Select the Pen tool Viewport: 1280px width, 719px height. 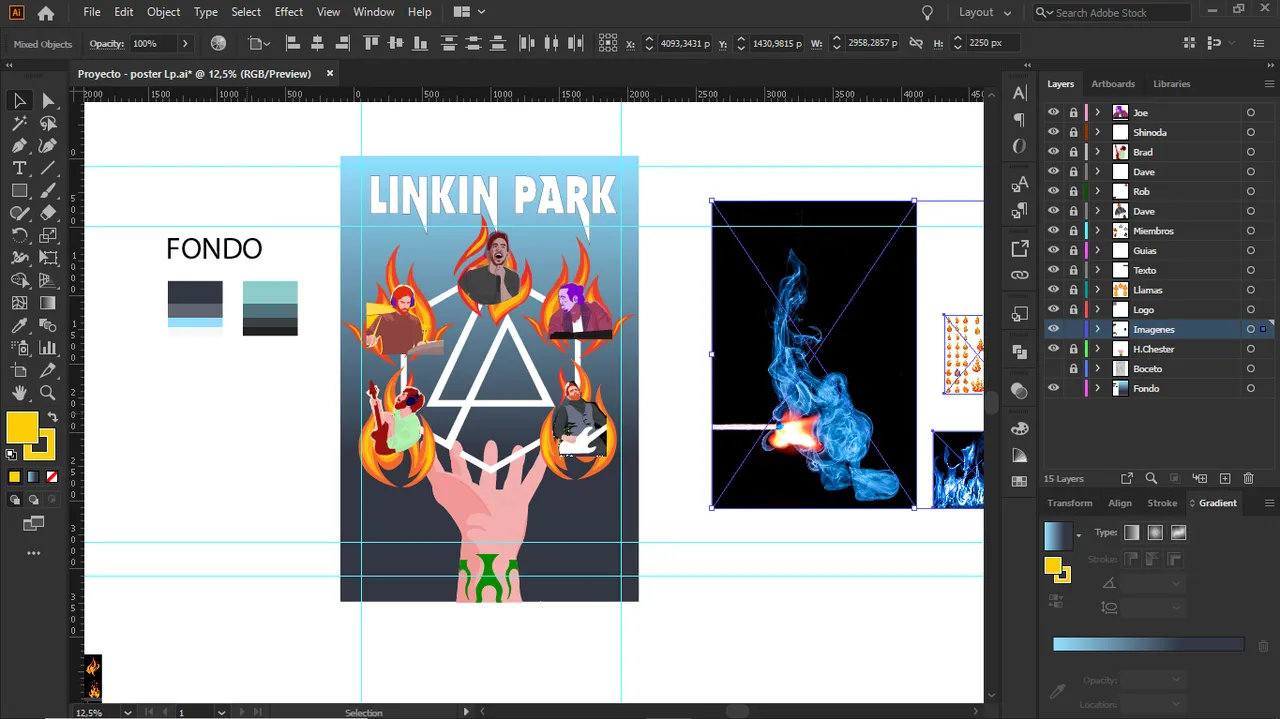point(19,146)
